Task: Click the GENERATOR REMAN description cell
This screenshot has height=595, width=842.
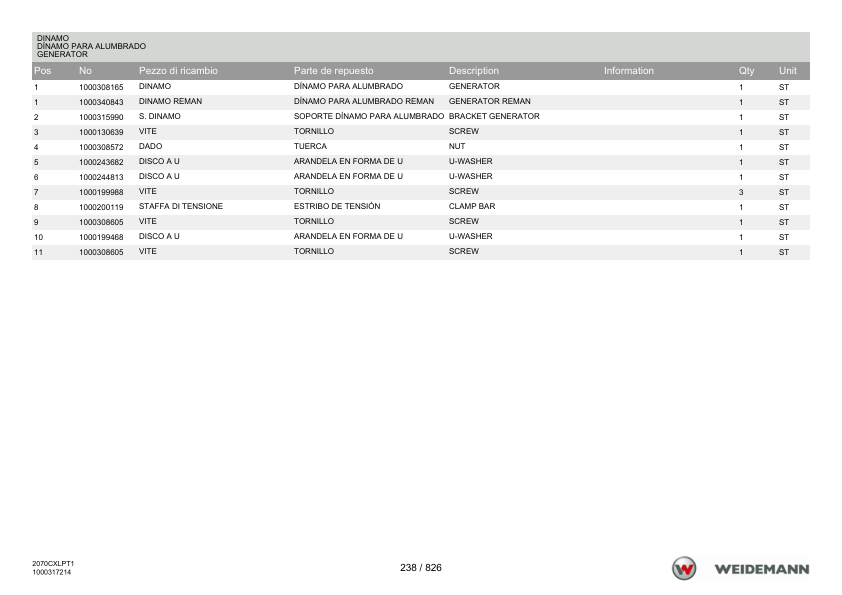Action: (x=490, y=101)
